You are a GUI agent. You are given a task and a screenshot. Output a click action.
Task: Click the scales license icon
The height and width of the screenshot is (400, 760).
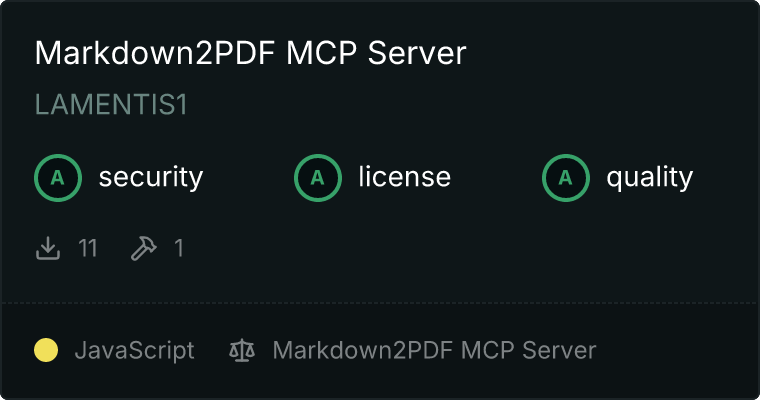click(x=242, y=351)
